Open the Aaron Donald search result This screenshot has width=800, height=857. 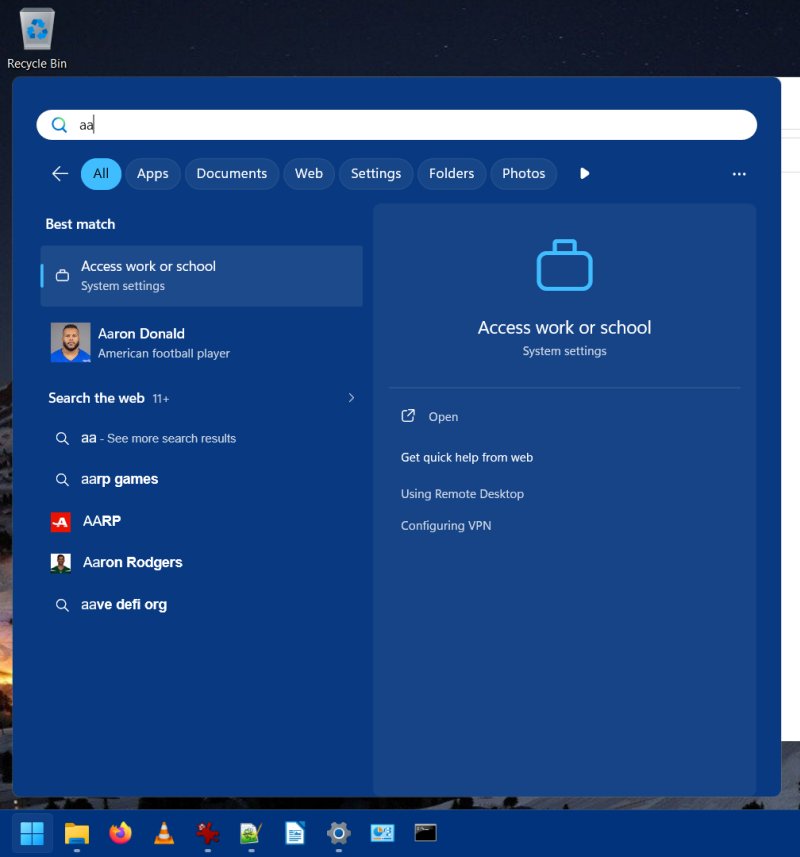click(x=202, y=343)
